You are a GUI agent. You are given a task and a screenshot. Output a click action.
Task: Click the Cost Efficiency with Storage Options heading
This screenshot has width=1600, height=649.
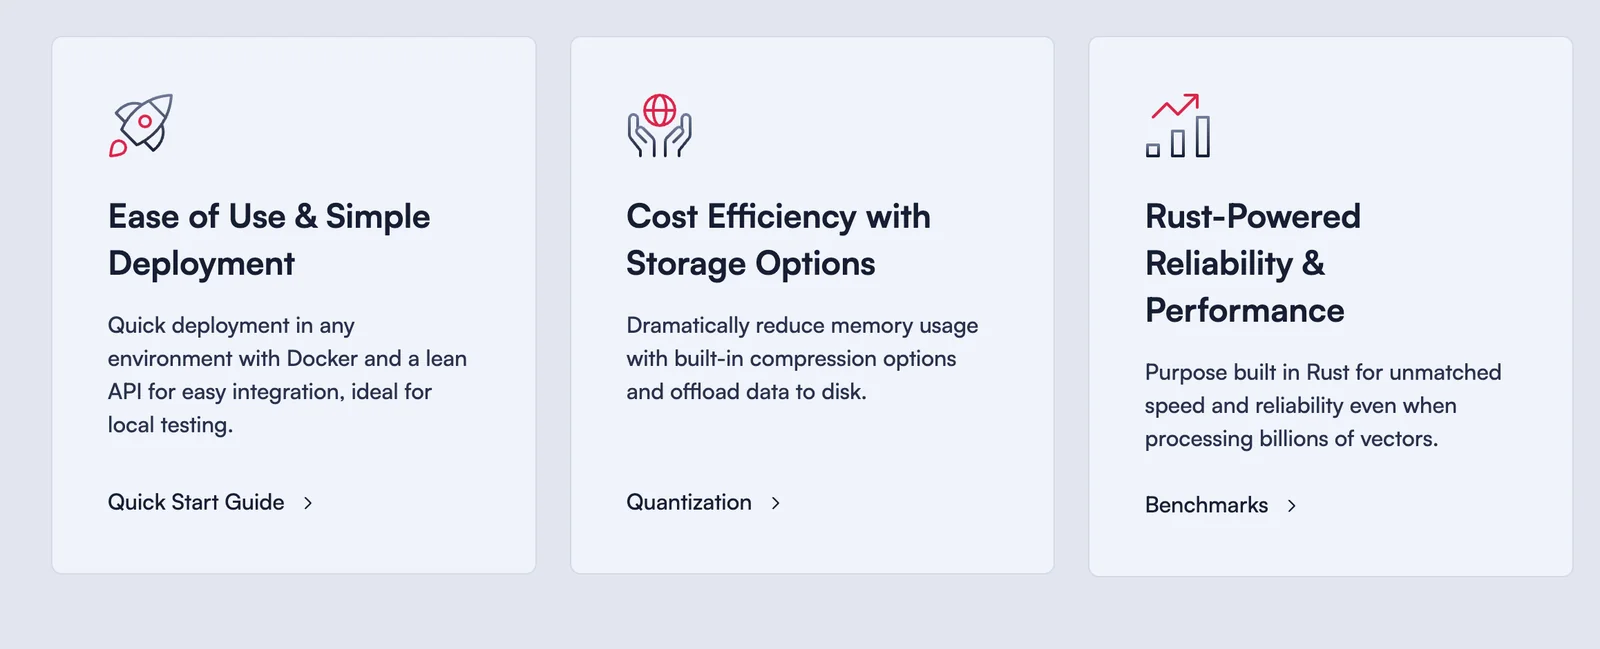coord(778,240)
